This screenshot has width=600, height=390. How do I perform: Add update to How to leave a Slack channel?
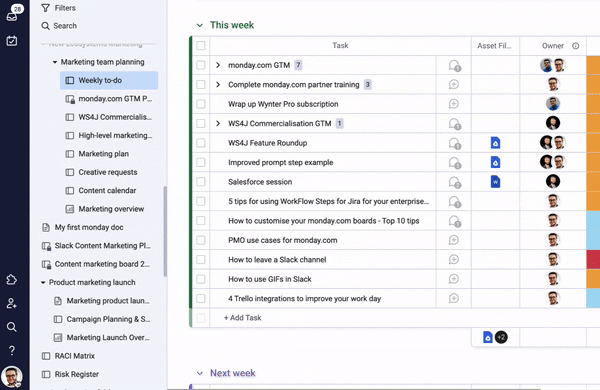454,259
